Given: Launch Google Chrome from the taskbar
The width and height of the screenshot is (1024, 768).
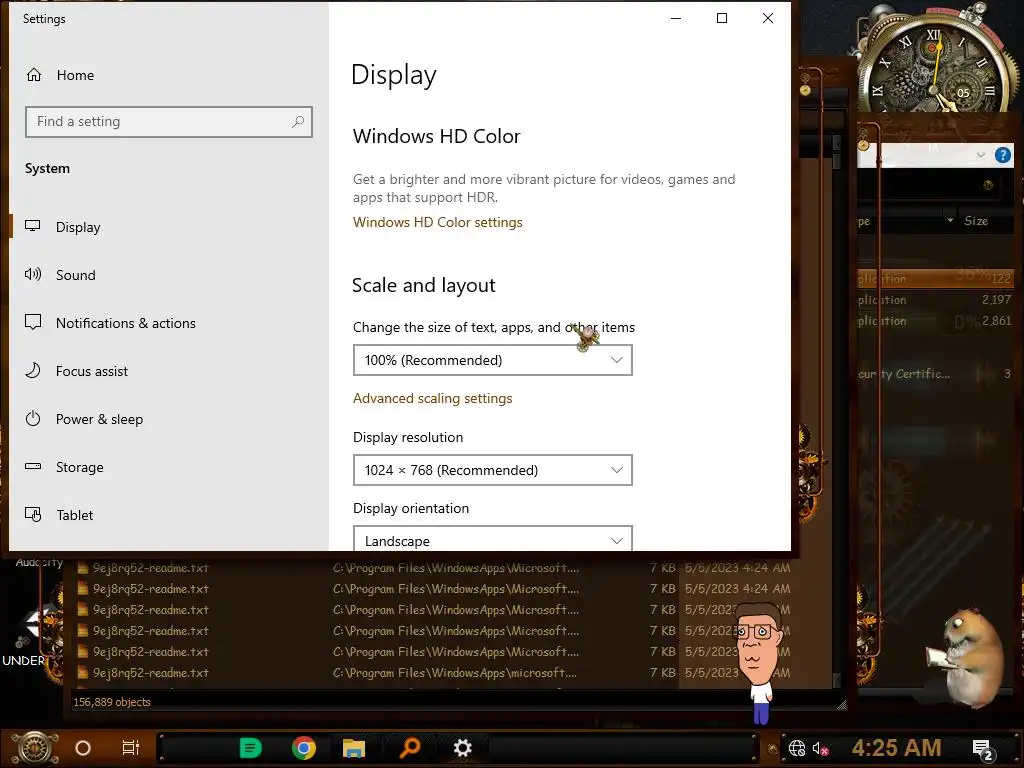Looking at the screenshot, I should [x=304, y=748].
